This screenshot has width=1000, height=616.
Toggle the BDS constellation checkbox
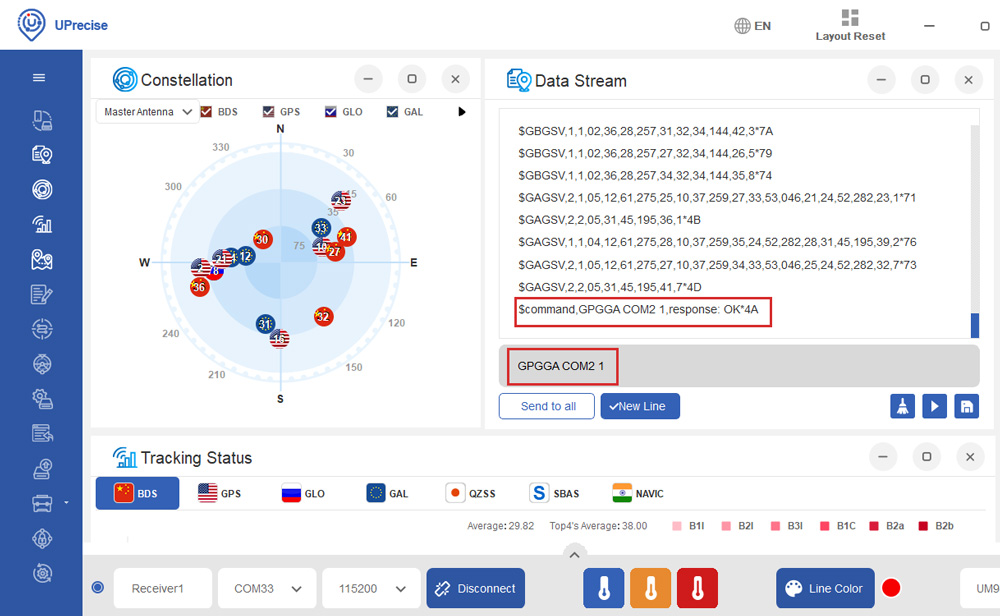coord(207,112)
